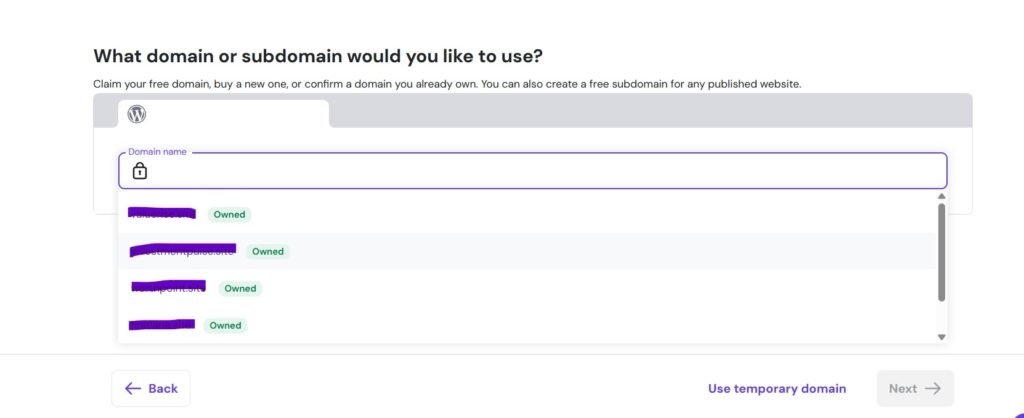Select the fourth owned domain in list
Viewport: 1024px width, 418px height.
tap(162, 325)
